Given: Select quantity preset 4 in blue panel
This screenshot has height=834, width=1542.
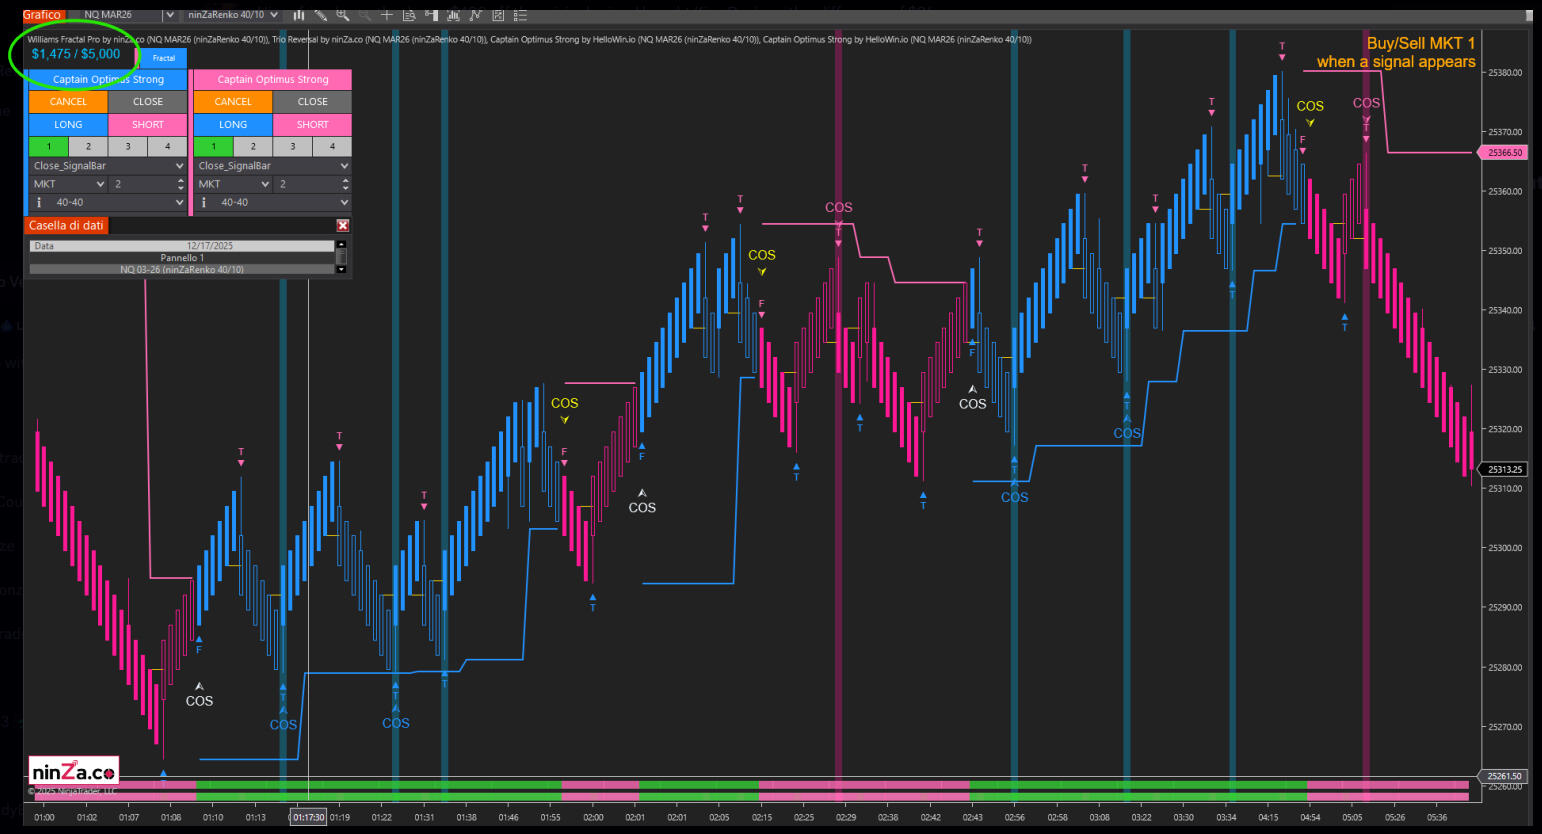Looking at the screenshot, I should 167,146.
